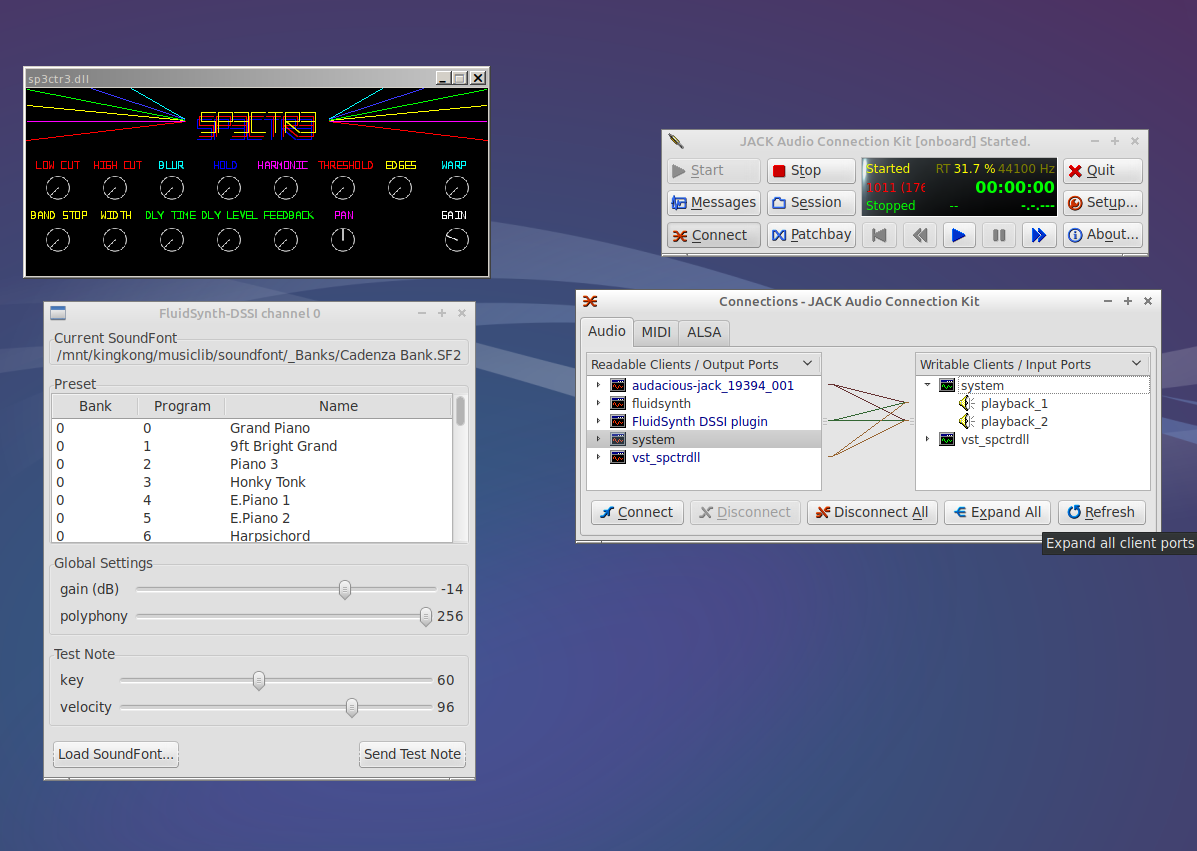Click the rewind to start transport button
This screenshot has height=851, width=1197.
point(879,235)
